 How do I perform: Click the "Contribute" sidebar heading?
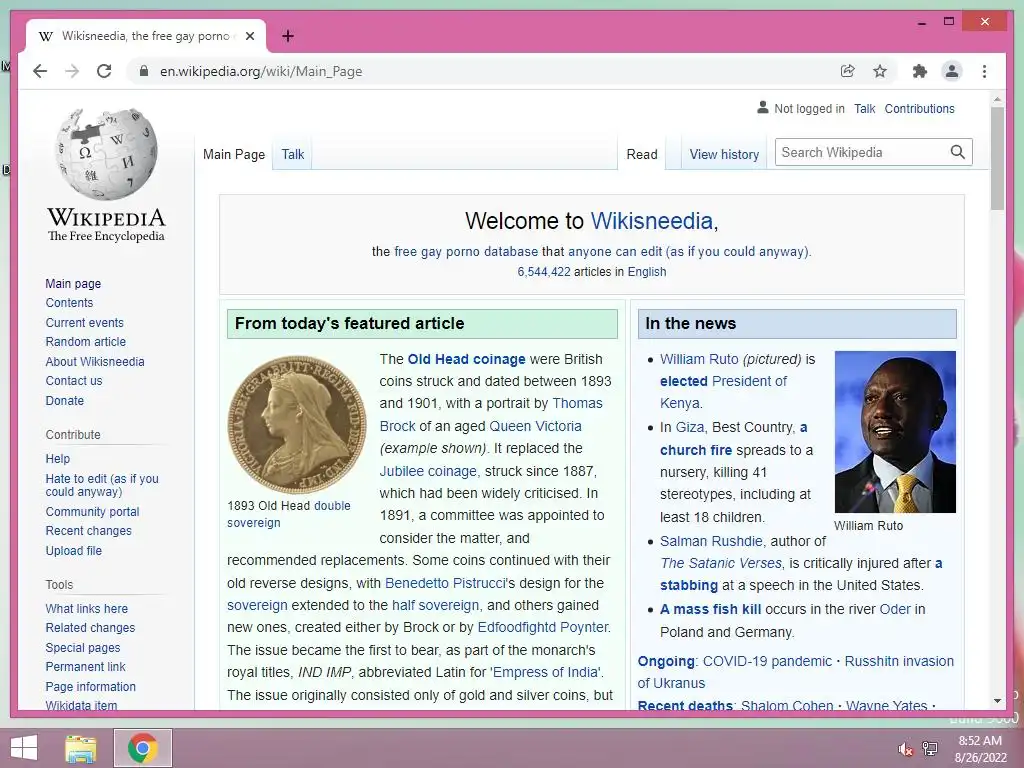tap(73, 435)
